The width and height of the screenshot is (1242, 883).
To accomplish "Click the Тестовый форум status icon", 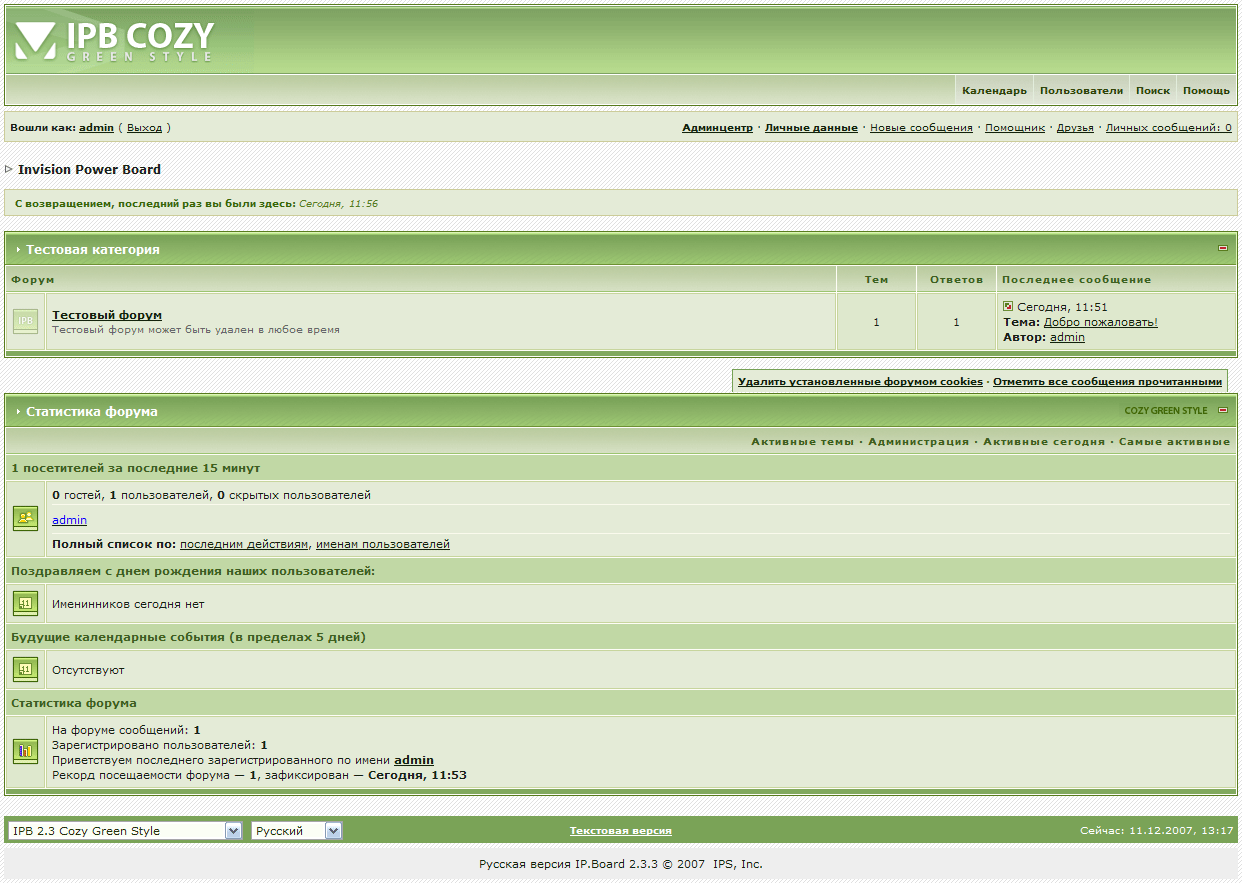I will [26, 321].
